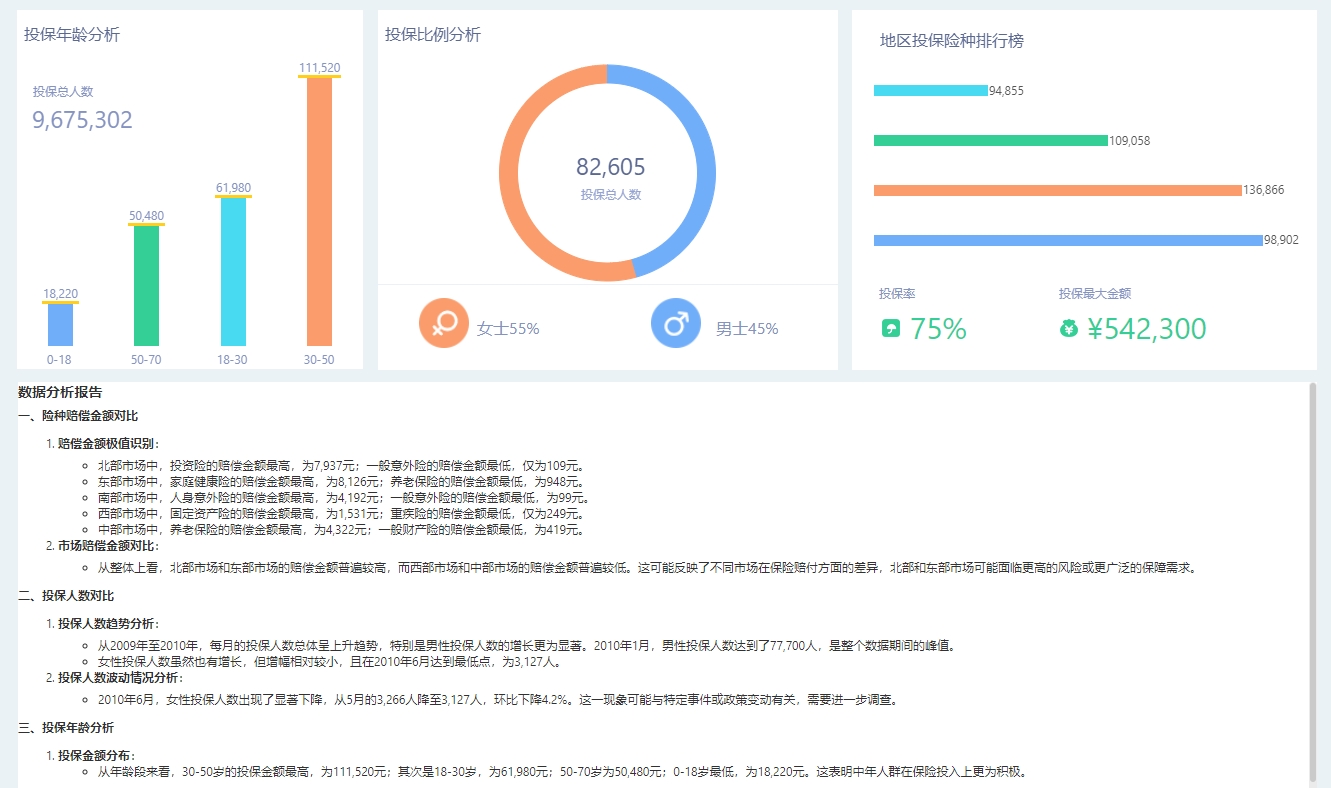Screen dimensions: 1331x788
Task: Click the 北部市场中 bullet line
Action: (x=340, y=466)
